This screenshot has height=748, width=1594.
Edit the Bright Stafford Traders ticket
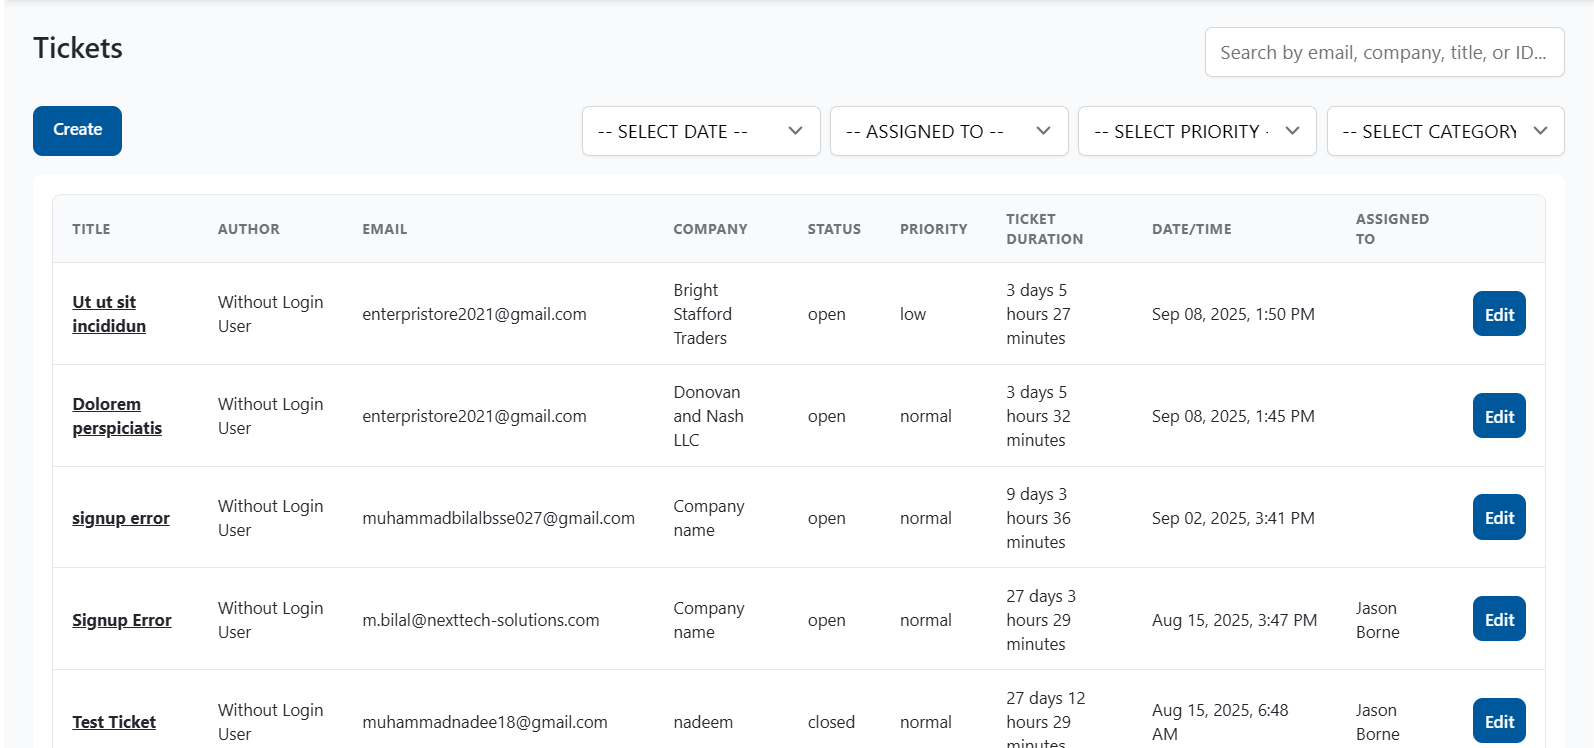coord(1498,314)
